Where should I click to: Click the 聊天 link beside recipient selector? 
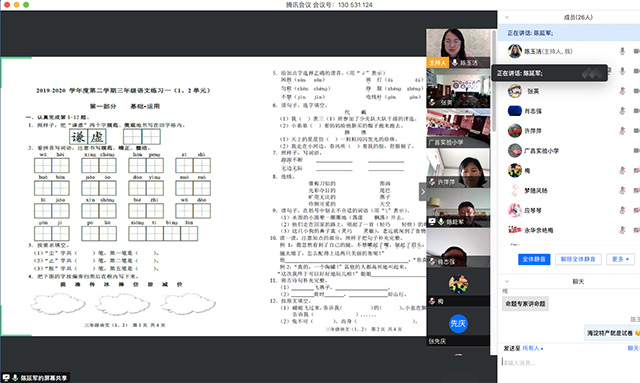tap(633, 348)
